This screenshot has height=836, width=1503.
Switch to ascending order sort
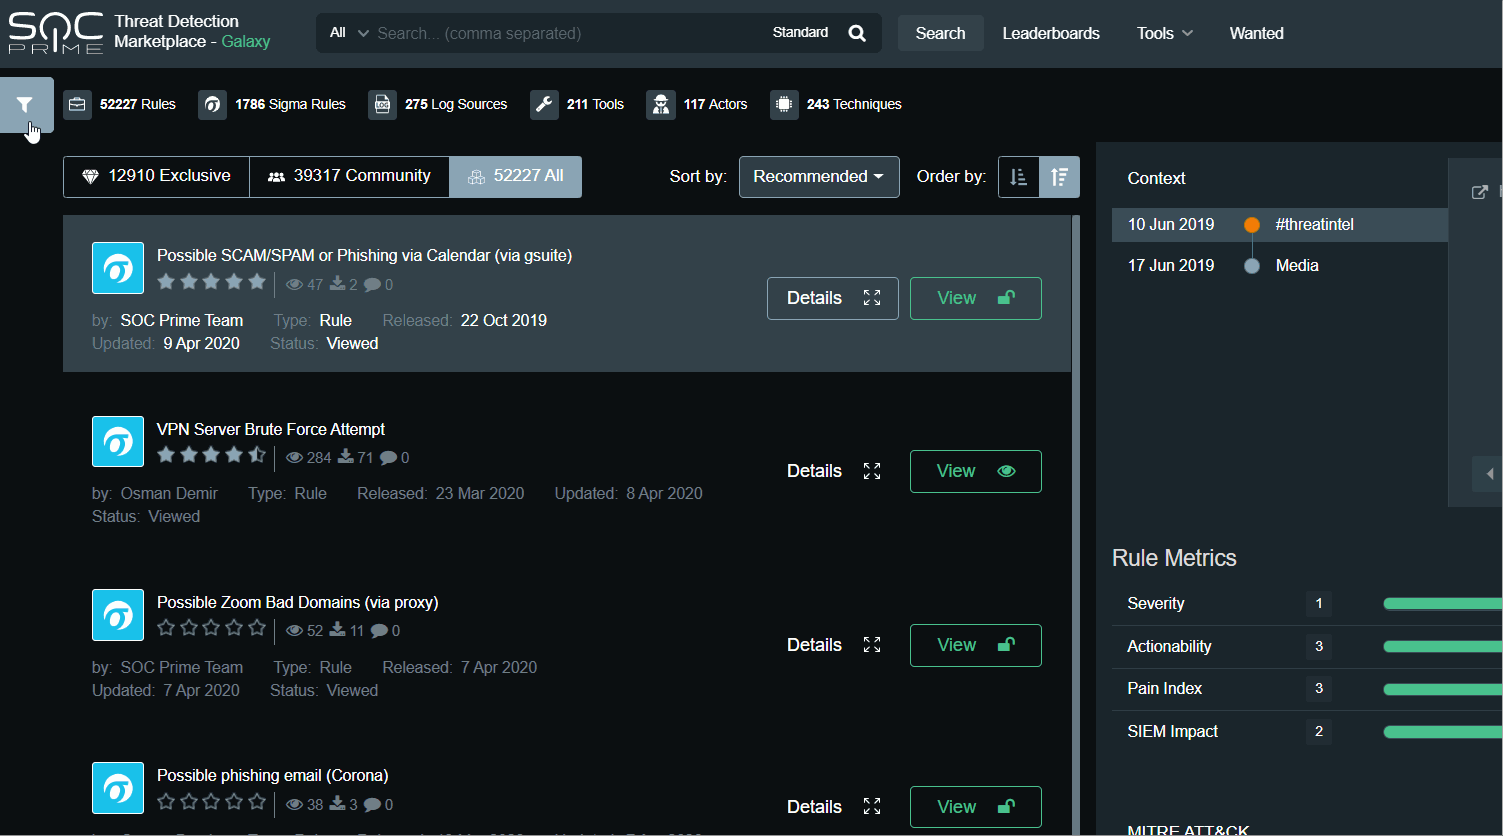pyautogui.click(x=1018, y=177)
